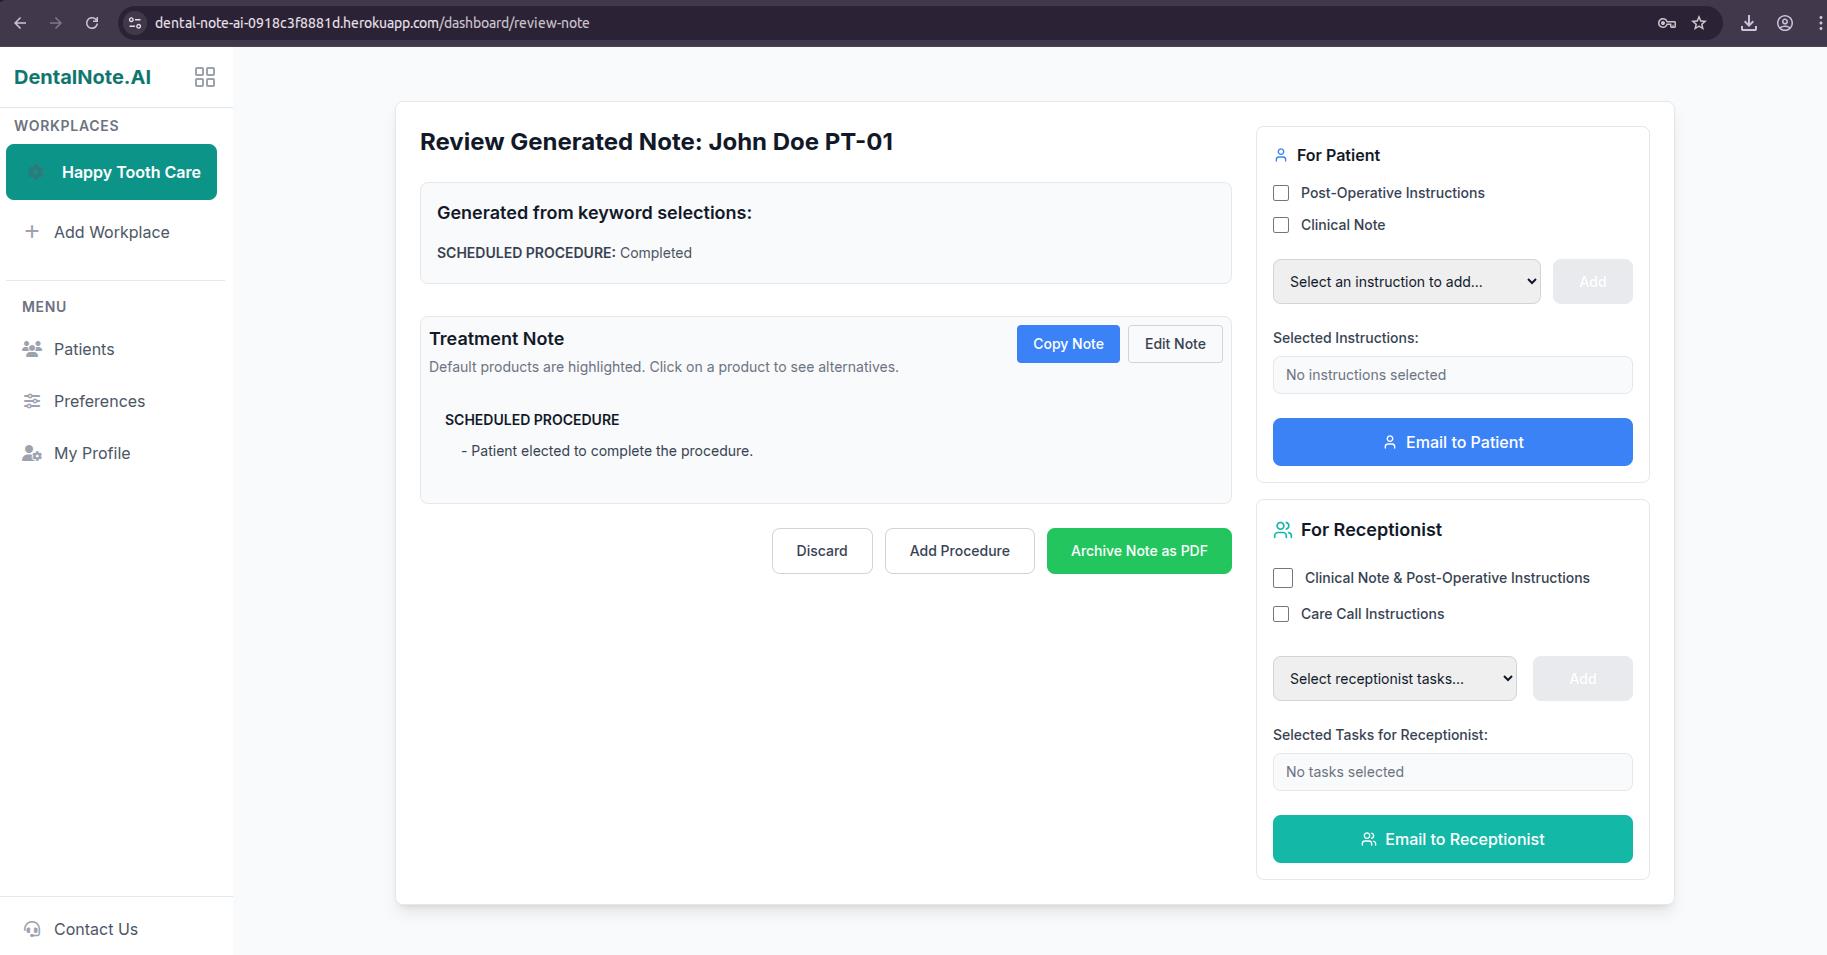
Task: Open settings gear on Happy Tooth Care workspace
Action: pyautogui.click(x=36, y=171)
